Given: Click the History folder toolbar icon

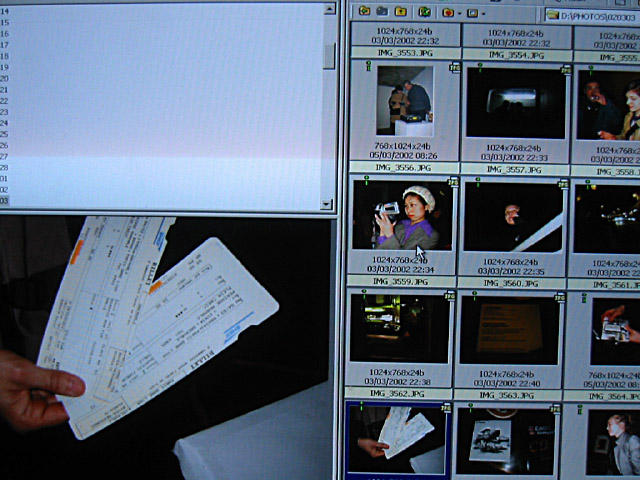Looking at the screenshot, I should point(472,13).
